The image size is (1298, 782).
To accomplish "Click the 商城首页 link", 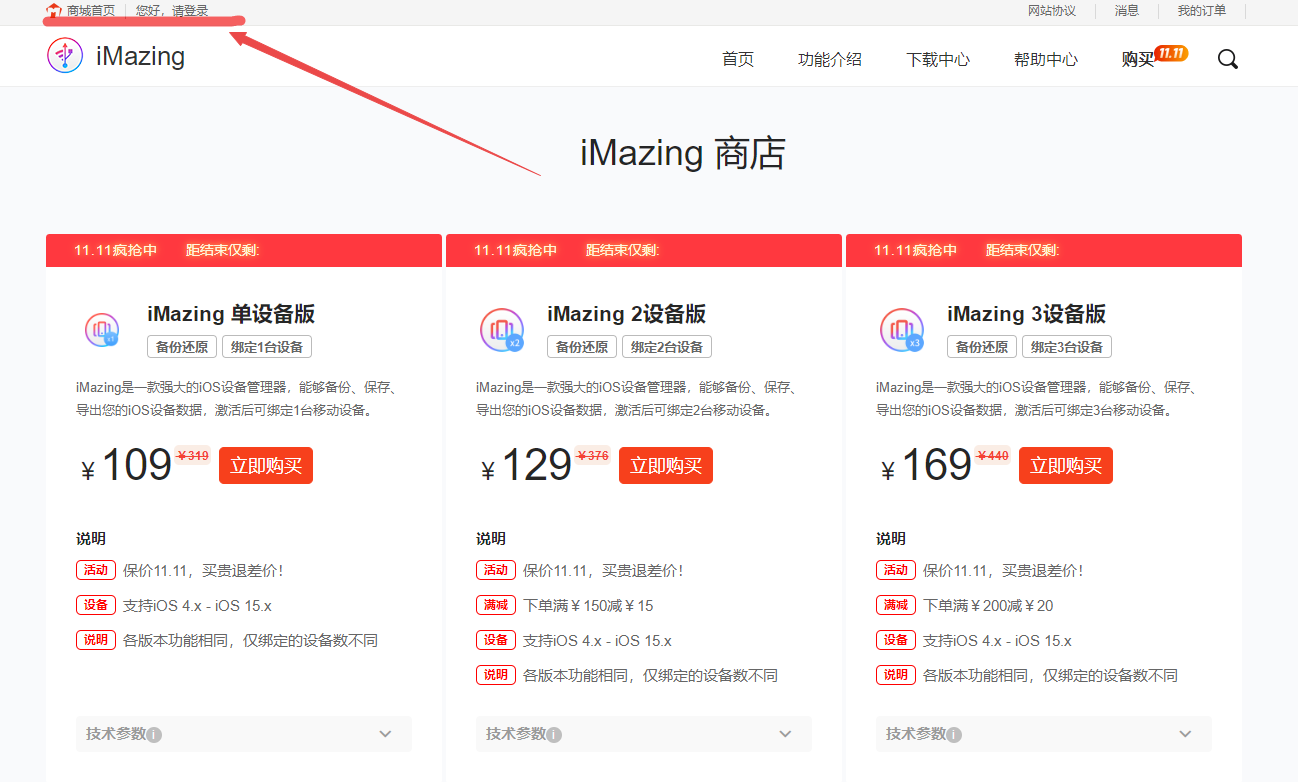I will [x=91, y=11].
